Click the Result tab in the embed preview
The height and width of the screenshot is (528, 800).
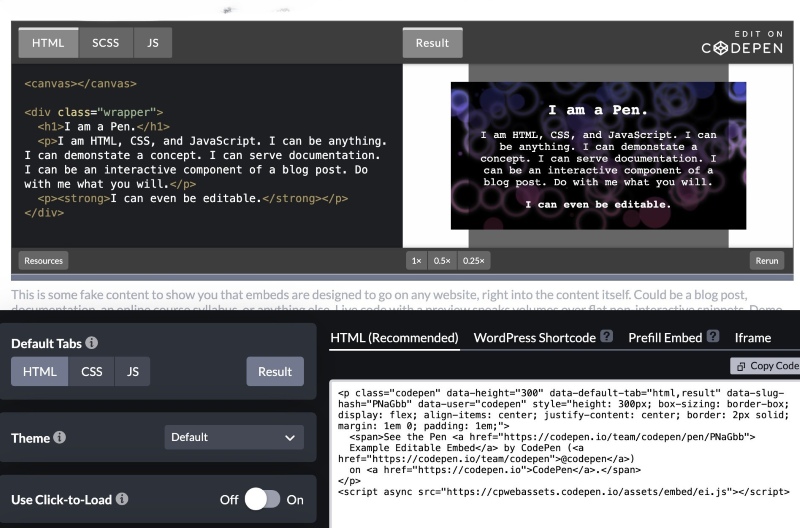click(433, 43)
